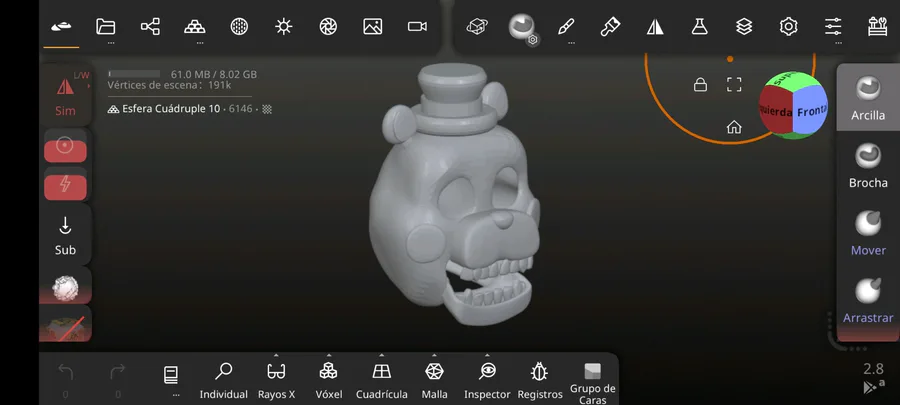This screenshot has height=405, width=900.
Task: Select the Arrastrar drag tool
Action: click(x=868, y=301)
